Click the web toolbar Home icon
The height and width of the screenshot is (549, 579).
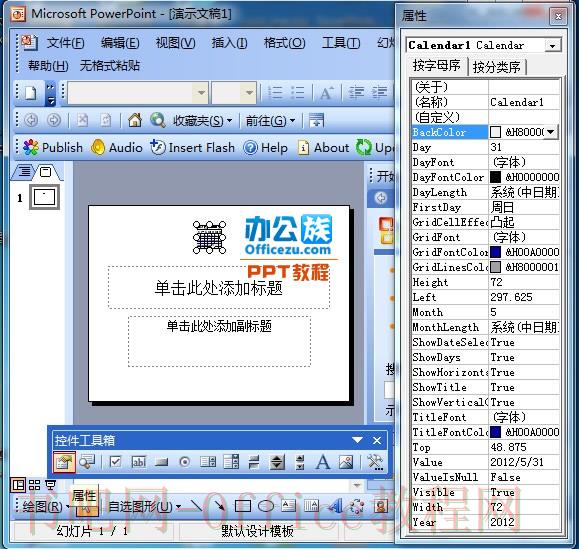pyautogui.click(x=134, y=120)
